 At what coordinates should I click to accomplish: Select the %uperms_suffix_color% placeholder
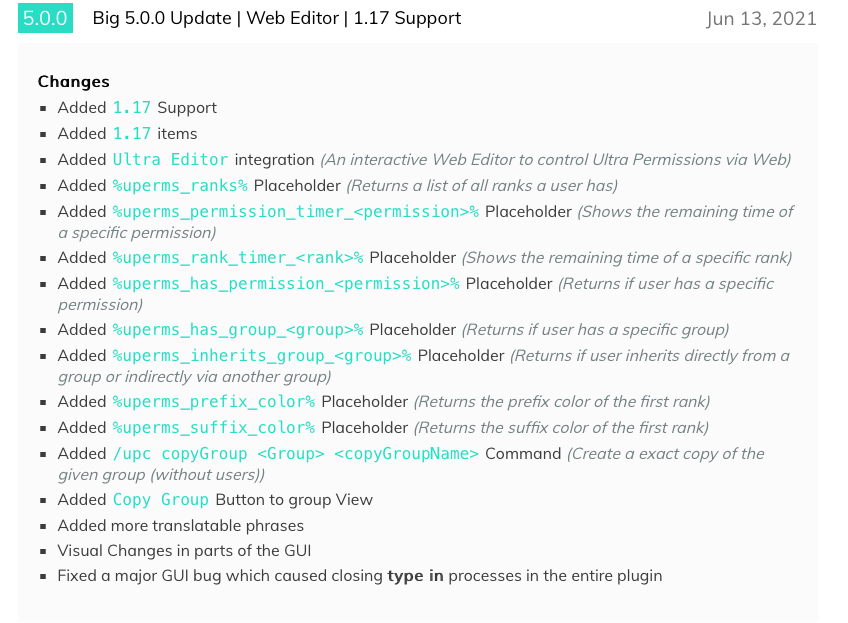tap(214, 427)
